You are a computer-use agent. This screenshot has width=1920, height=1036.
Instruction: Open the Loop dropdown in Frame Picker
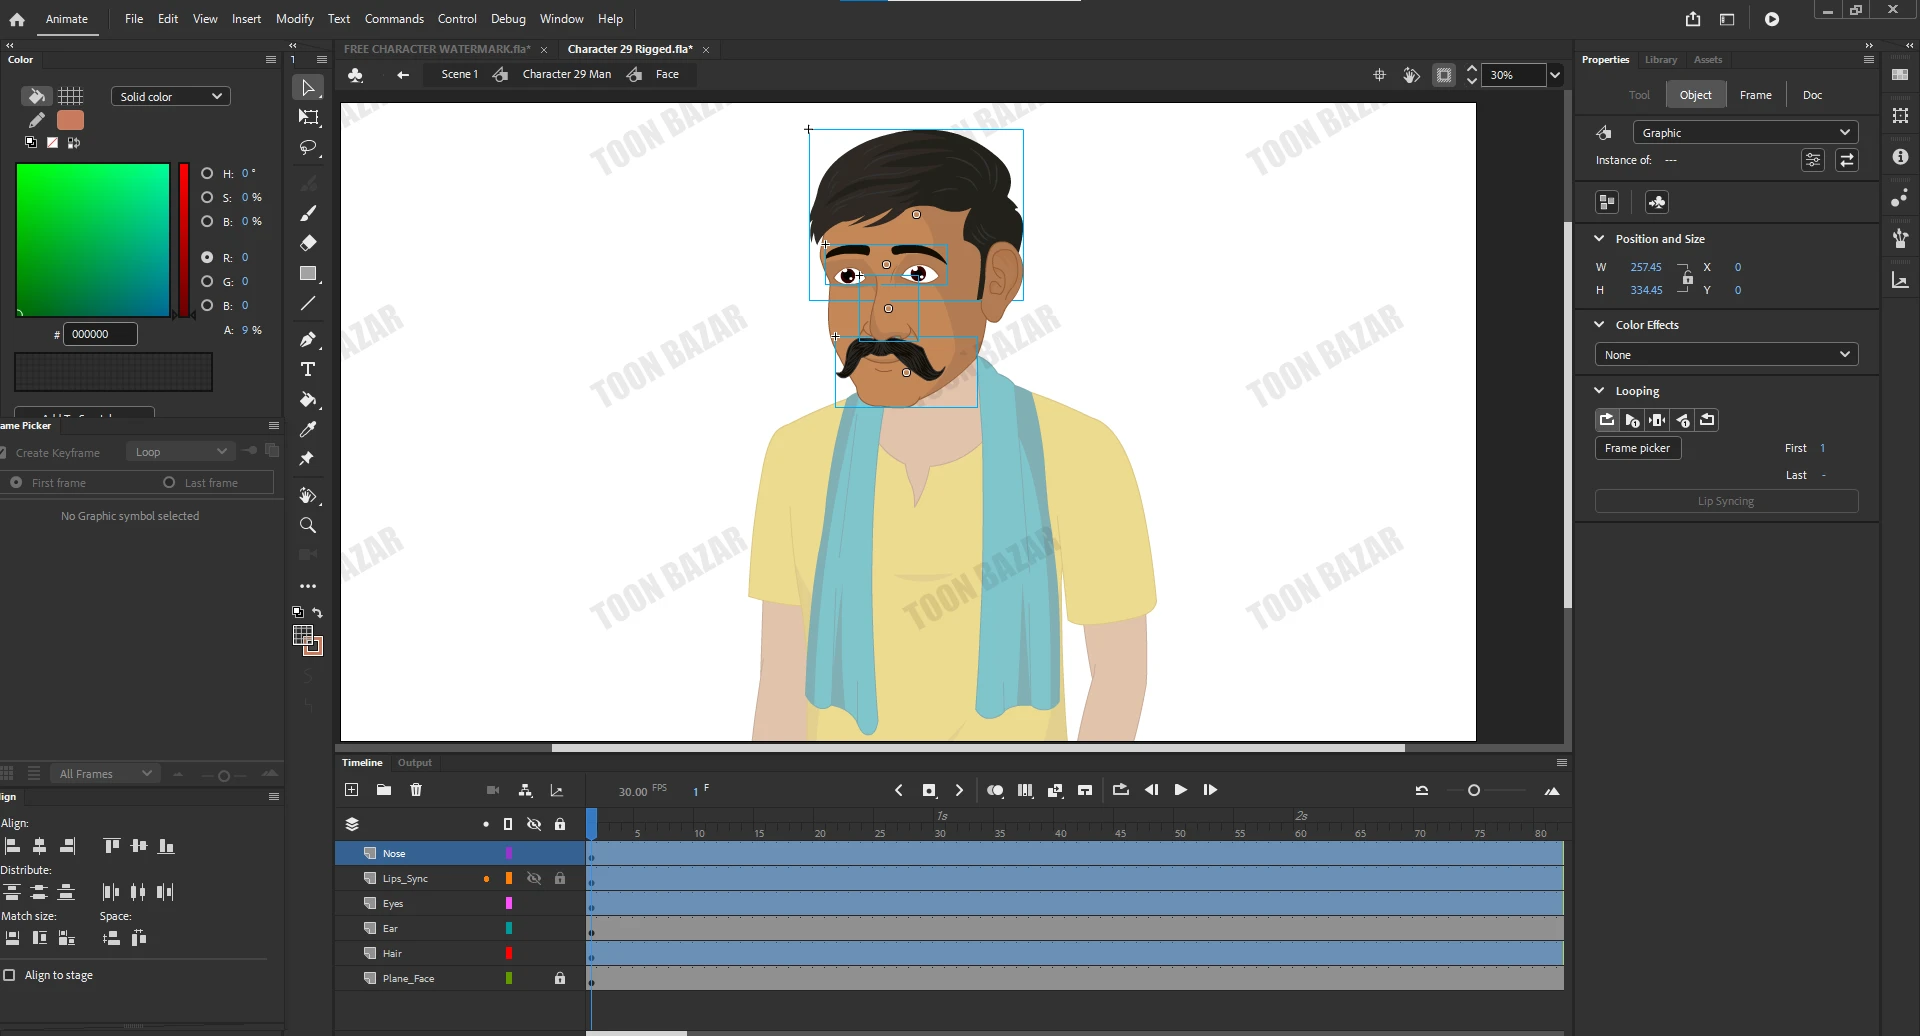click(x=181, y=452)
